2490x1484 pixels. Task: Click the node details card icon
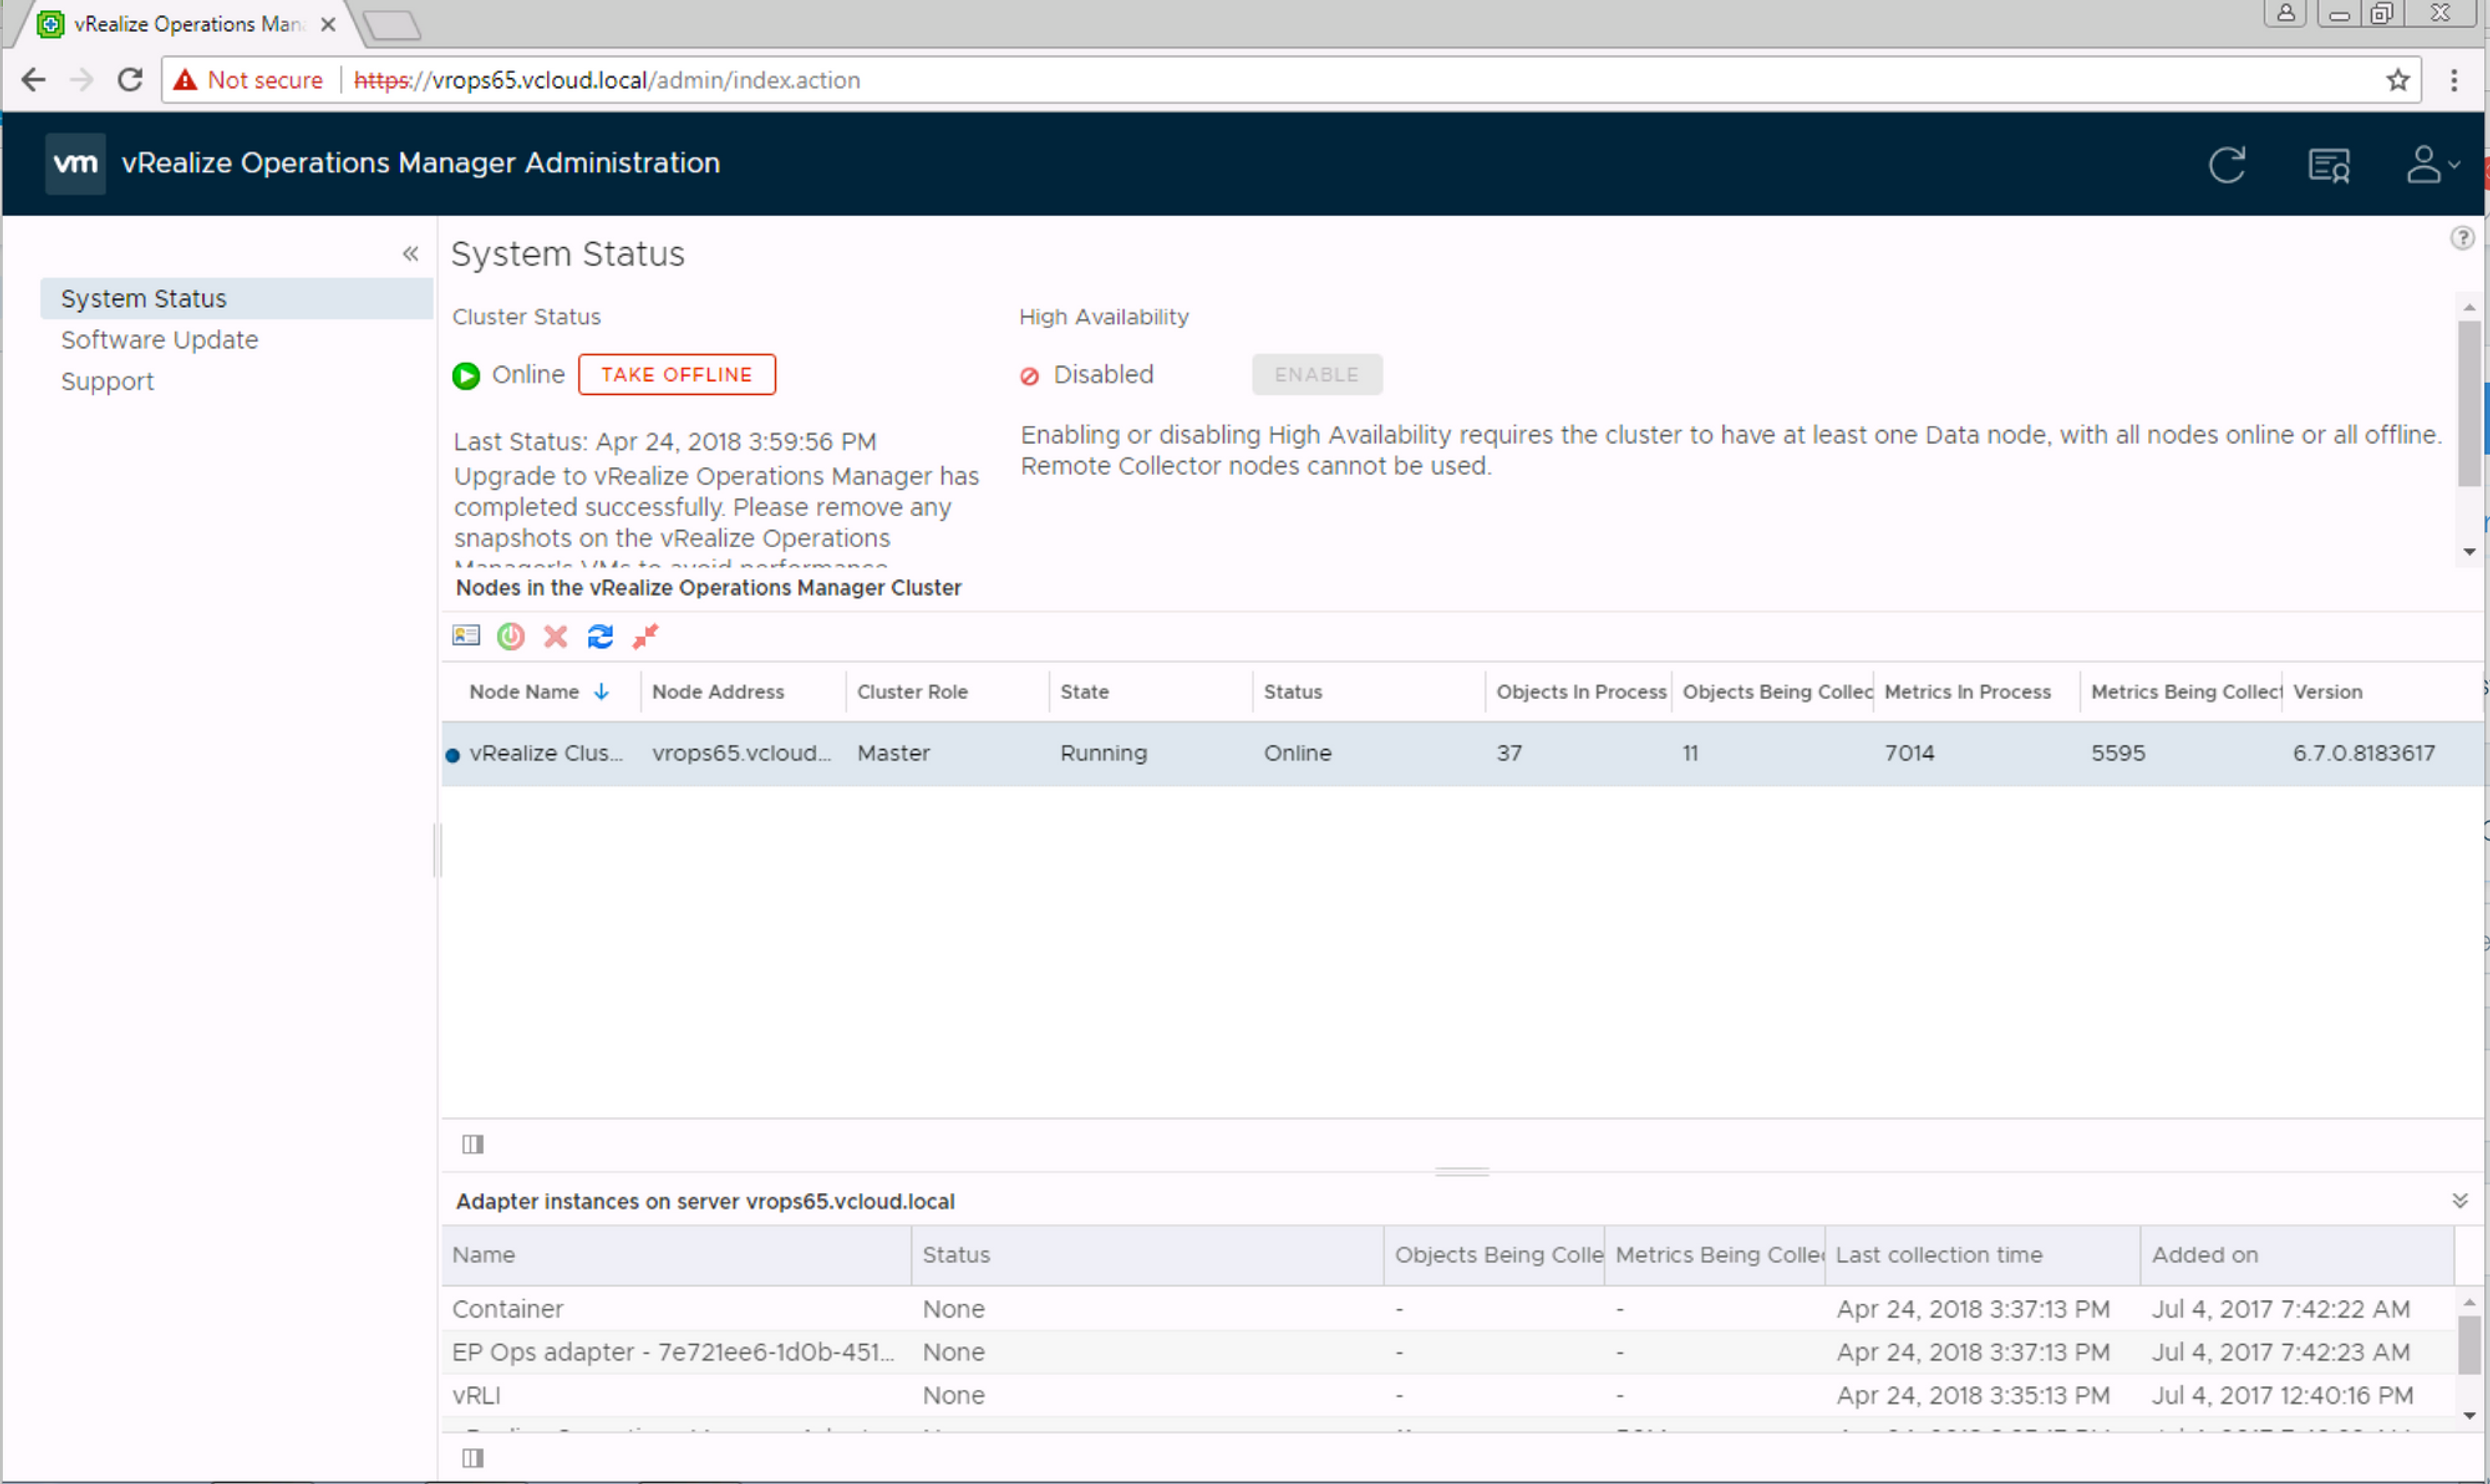(x=466, y=636)
